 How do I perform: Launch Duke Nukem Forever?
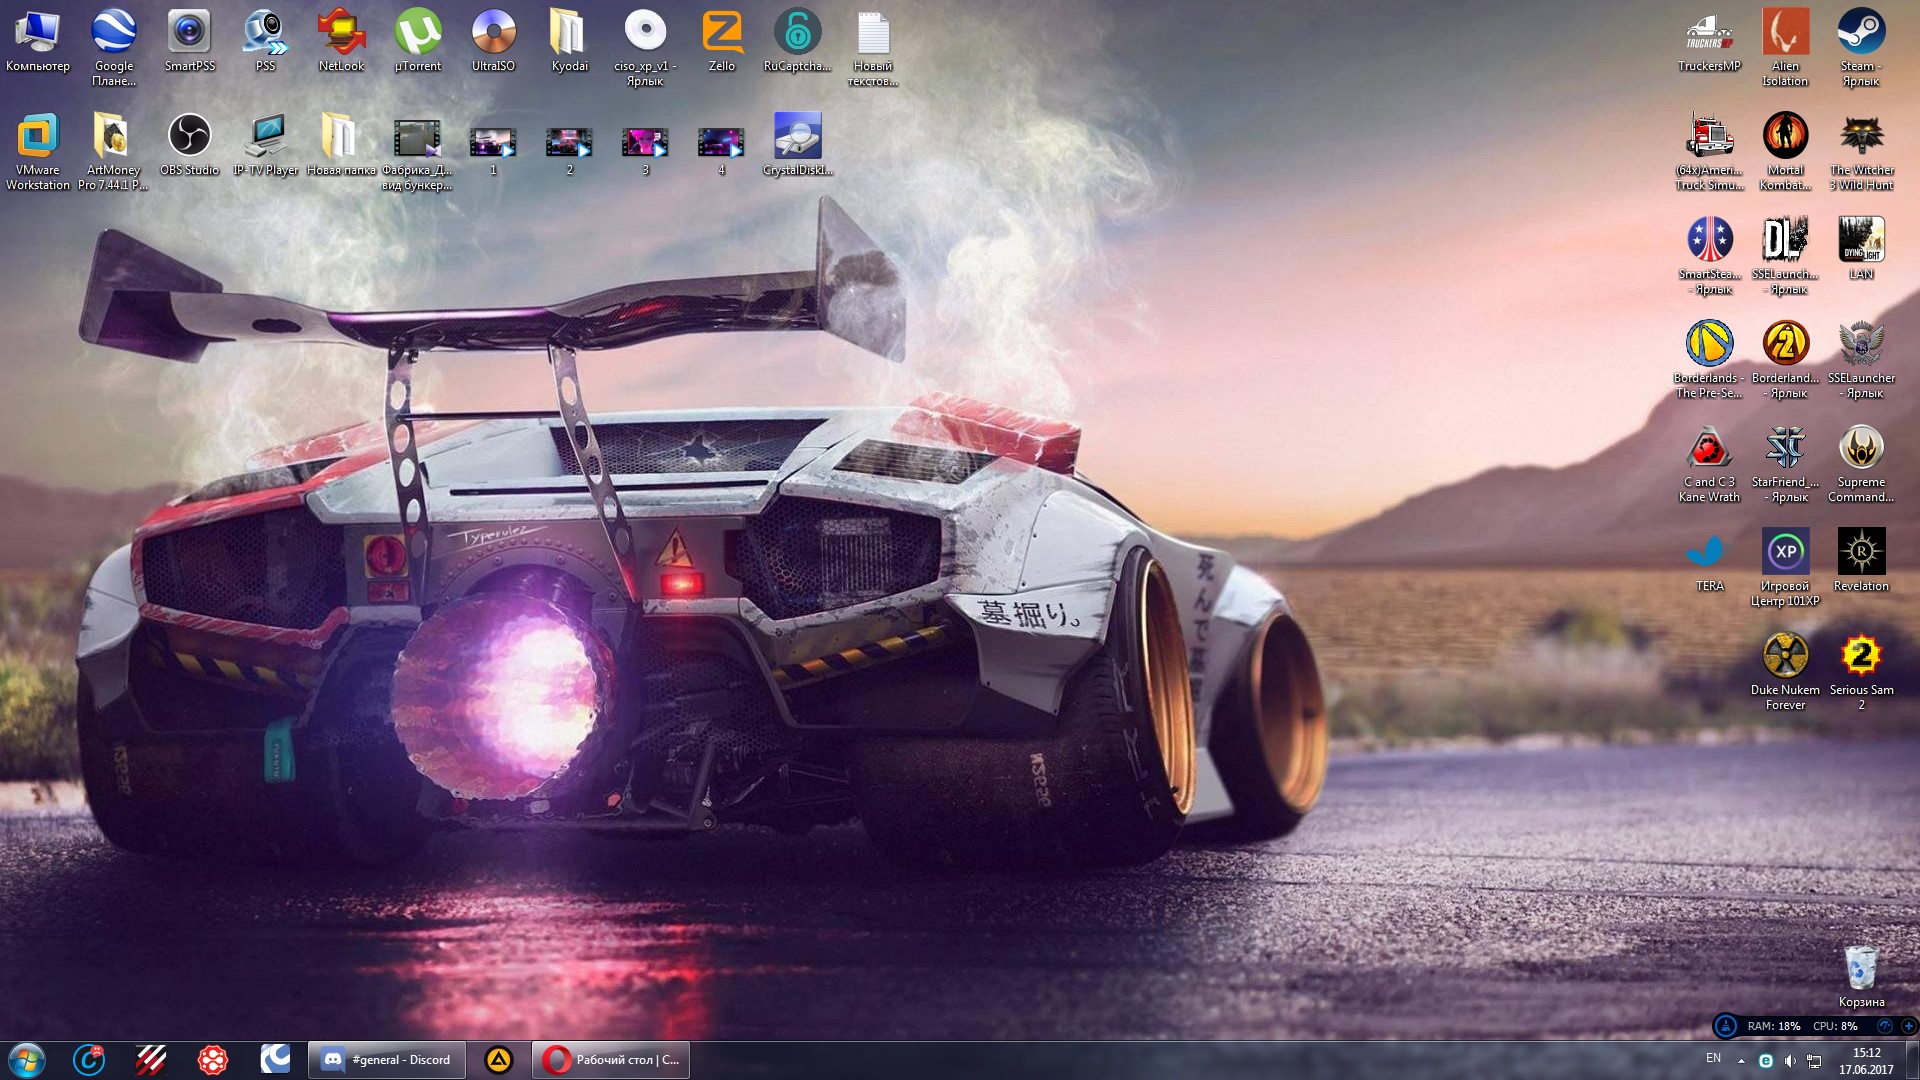point(1785,670)
